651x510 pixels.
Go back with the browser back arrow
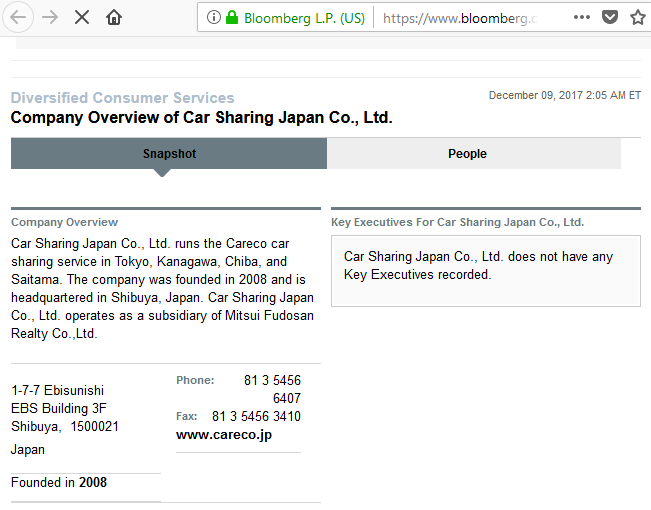(x=18, y=17)
